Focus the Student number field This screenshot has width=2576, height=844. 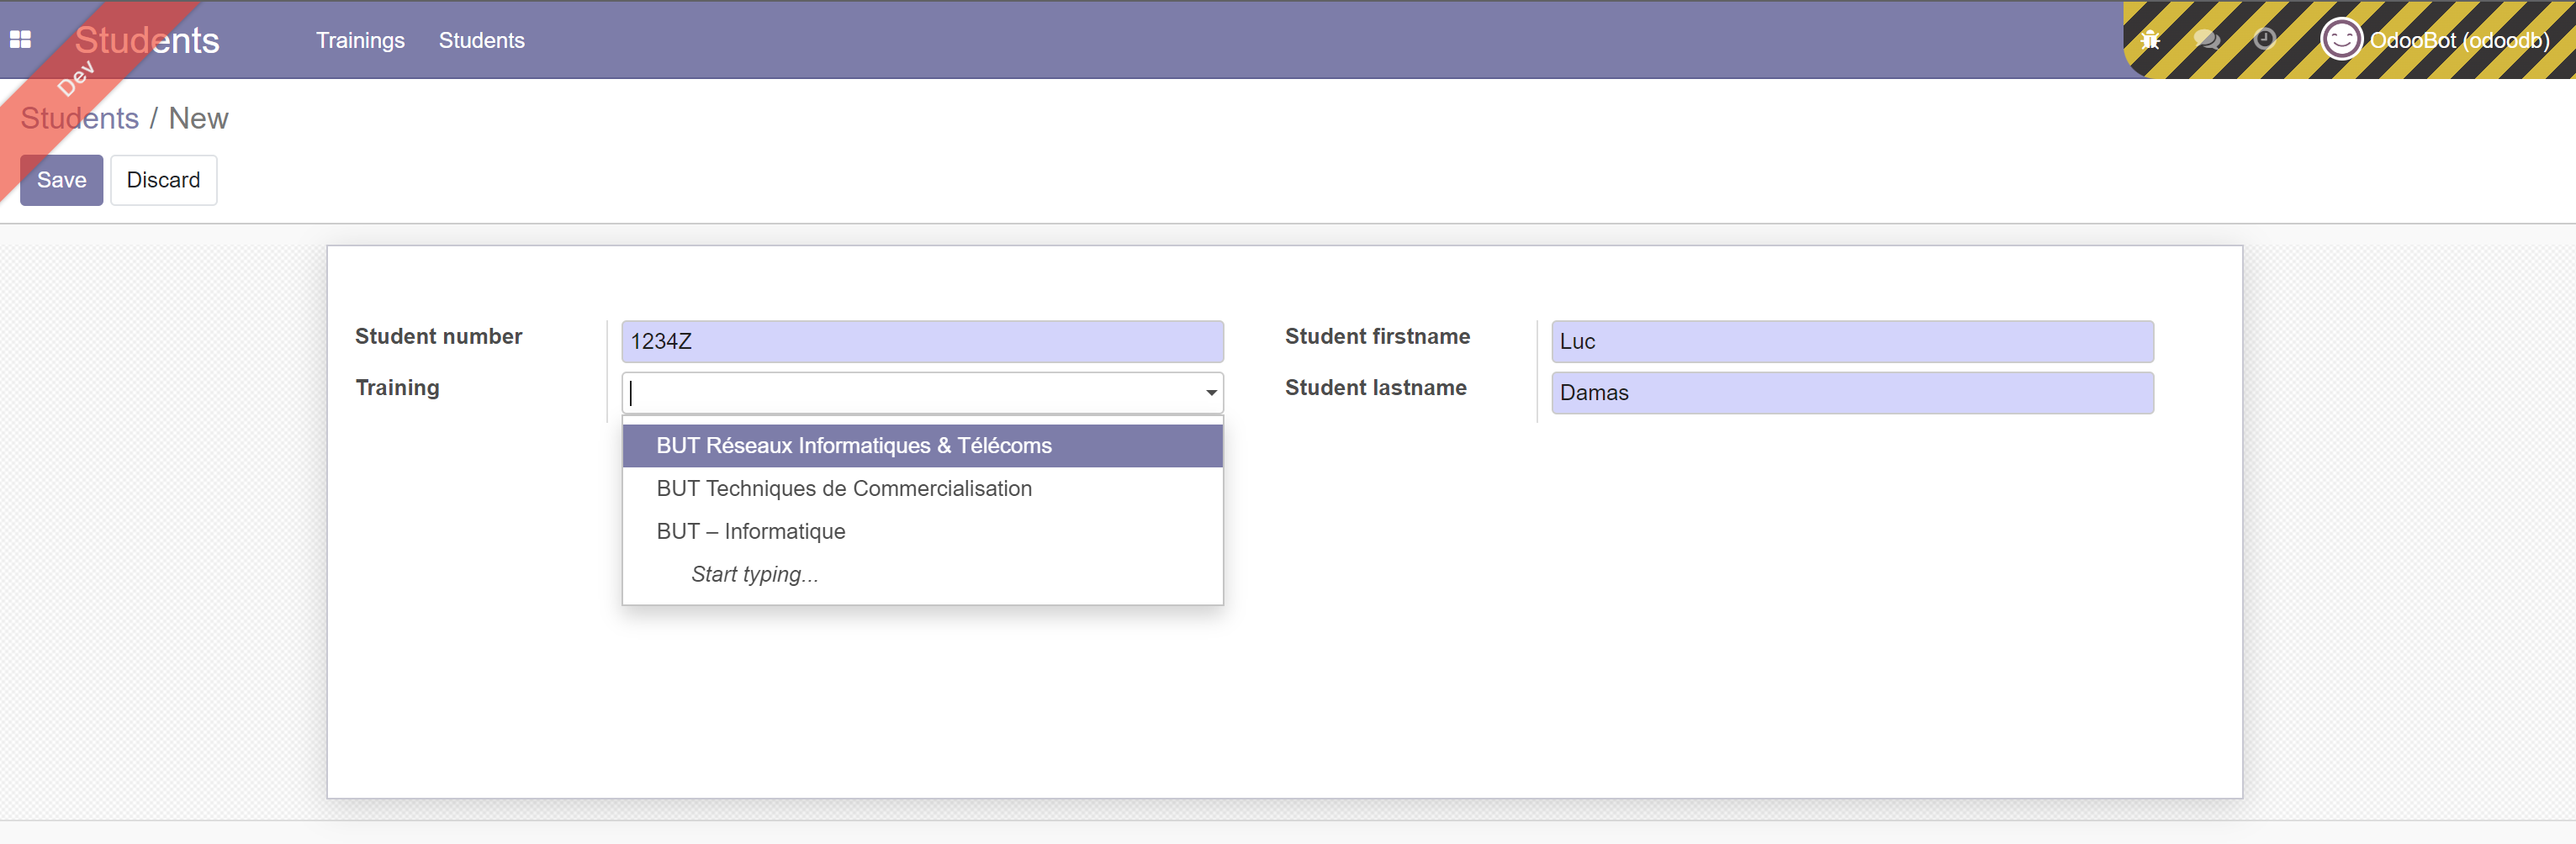[x=921, y=342]
